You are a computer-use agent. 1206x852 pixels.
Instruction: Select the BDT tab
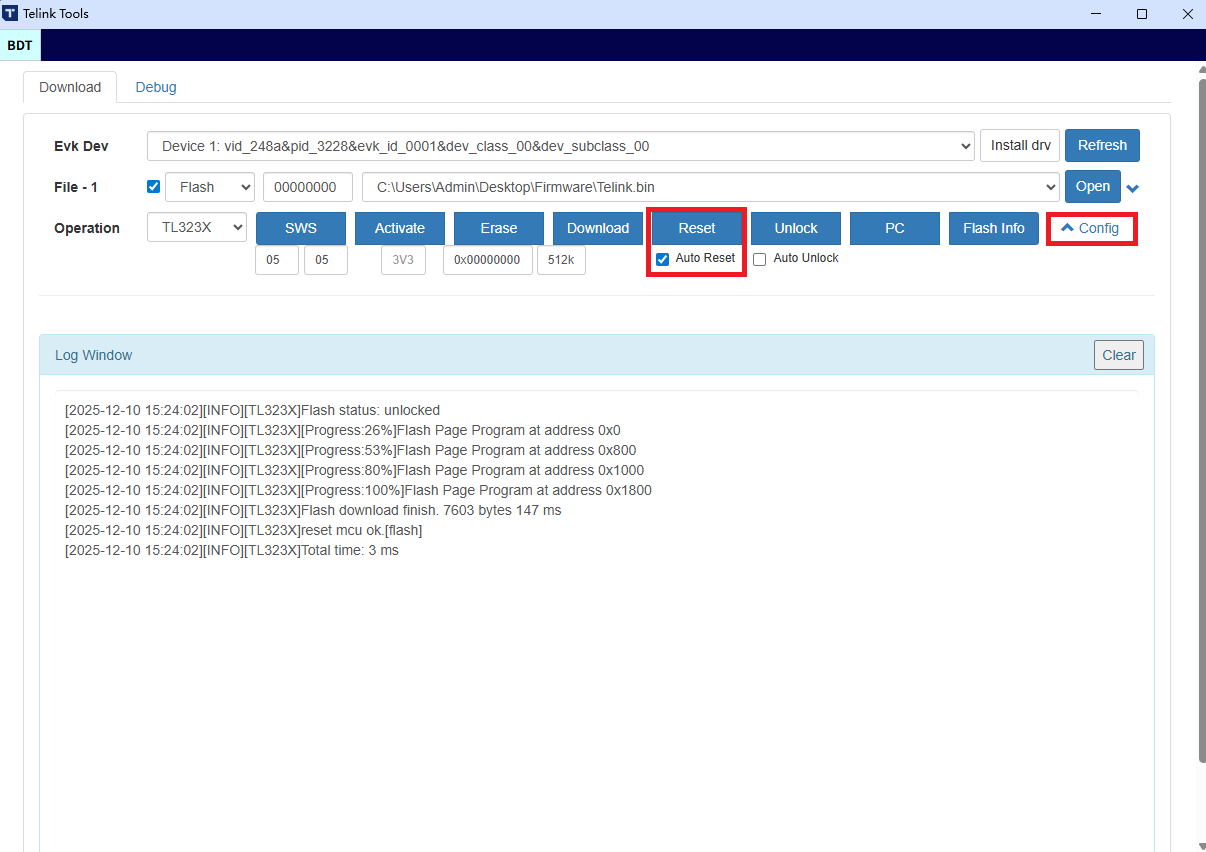(20, 45)
